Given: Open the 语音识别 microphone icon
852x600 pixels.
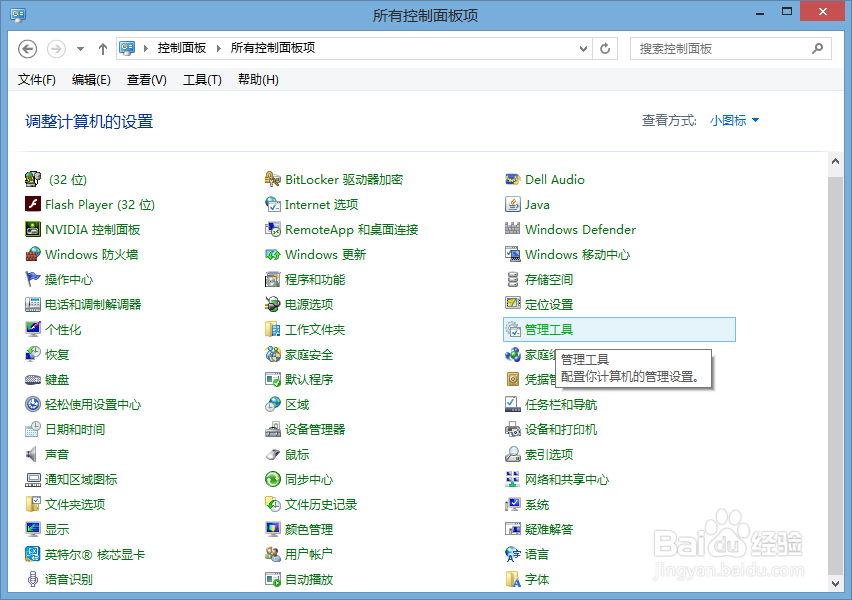Looking at the screenshot, I should [x=33, y=579].
